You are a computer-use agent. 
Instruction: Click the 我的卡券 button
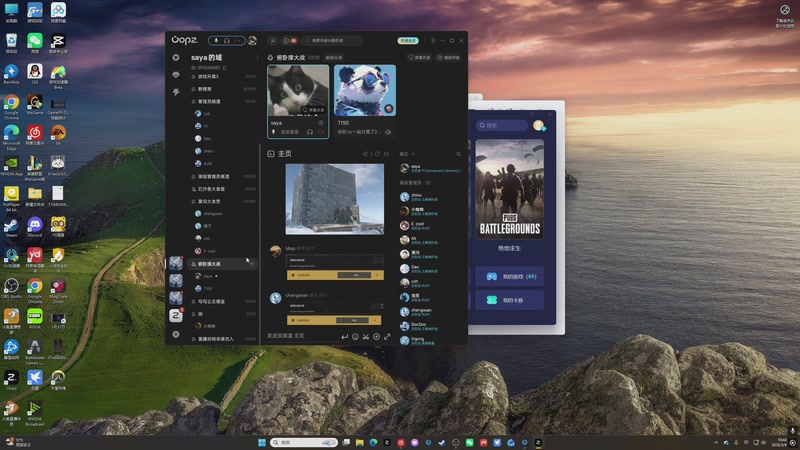510,300
